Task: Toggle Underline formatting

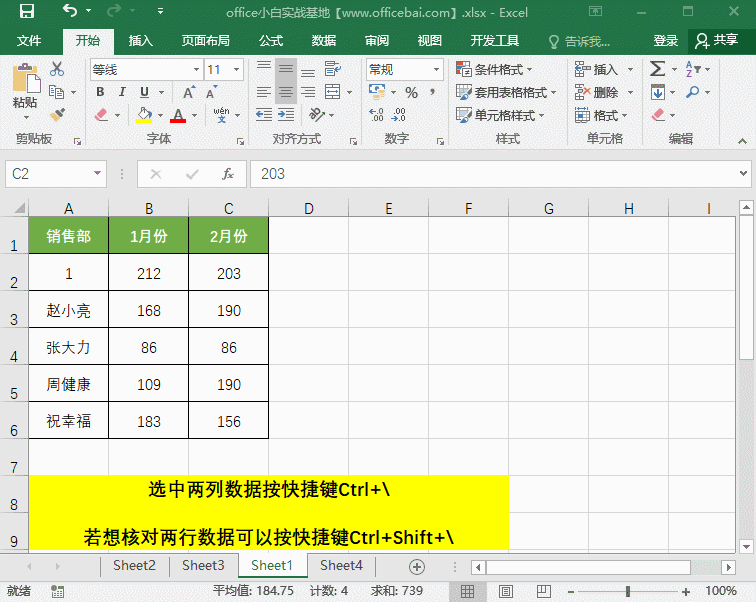Action: 144,92
